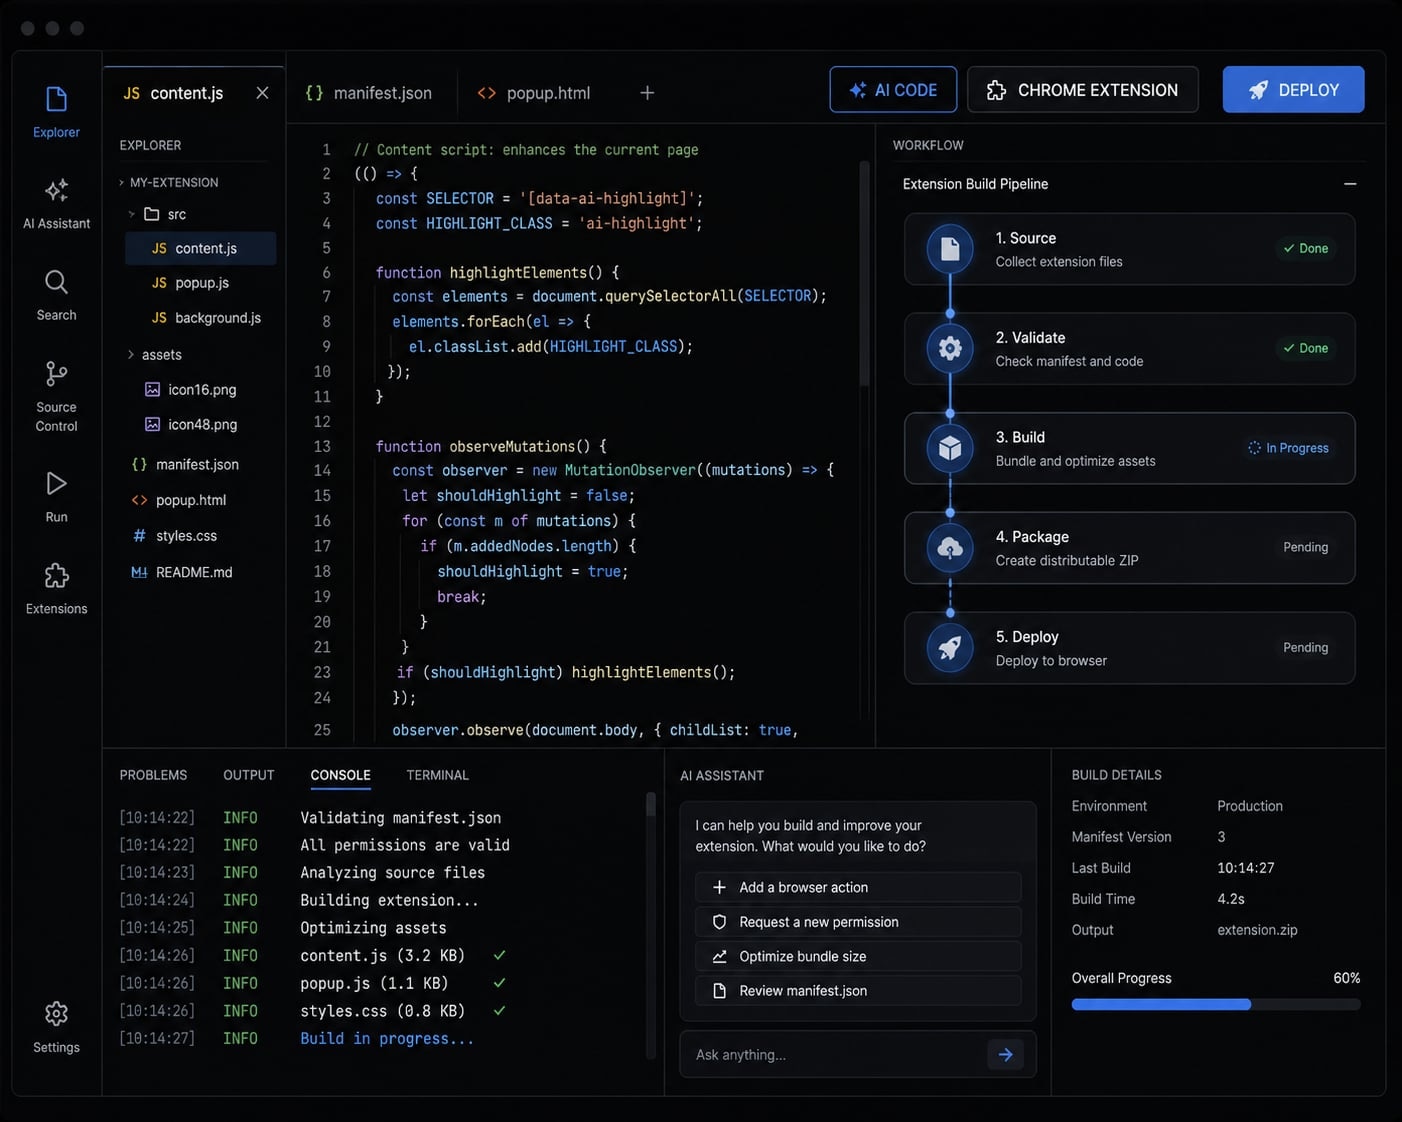Click the Source step document icon
The height and width of the screenshot is (1122, 1402).
tap(950, 249)
